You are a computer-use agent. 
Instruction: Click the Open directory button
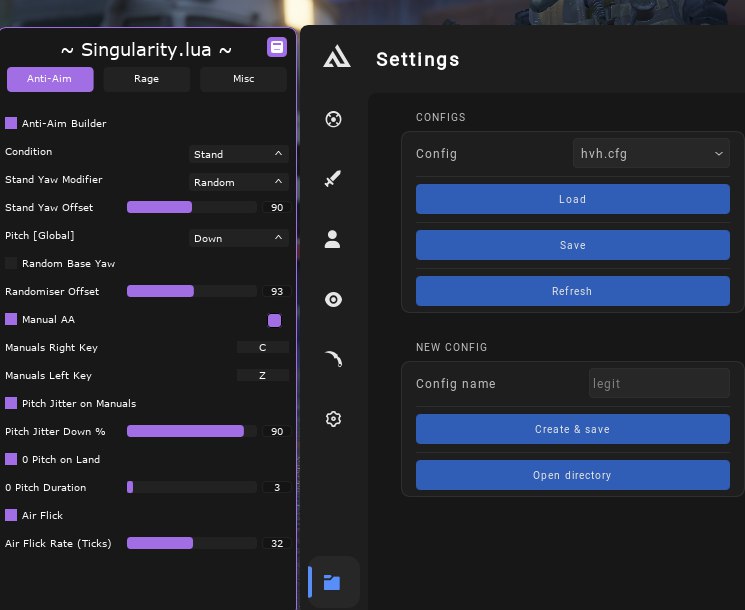coord(573,475)
